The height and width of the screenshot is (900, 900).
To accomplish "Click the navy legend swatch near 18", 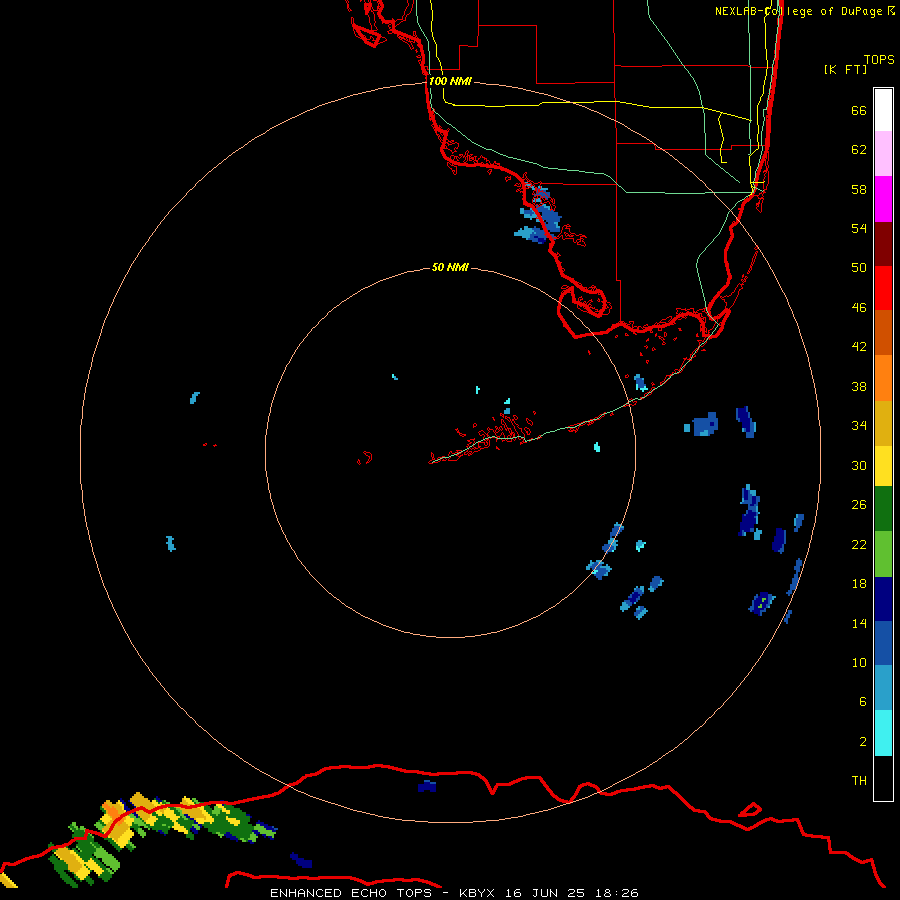I will pos(883,599).
